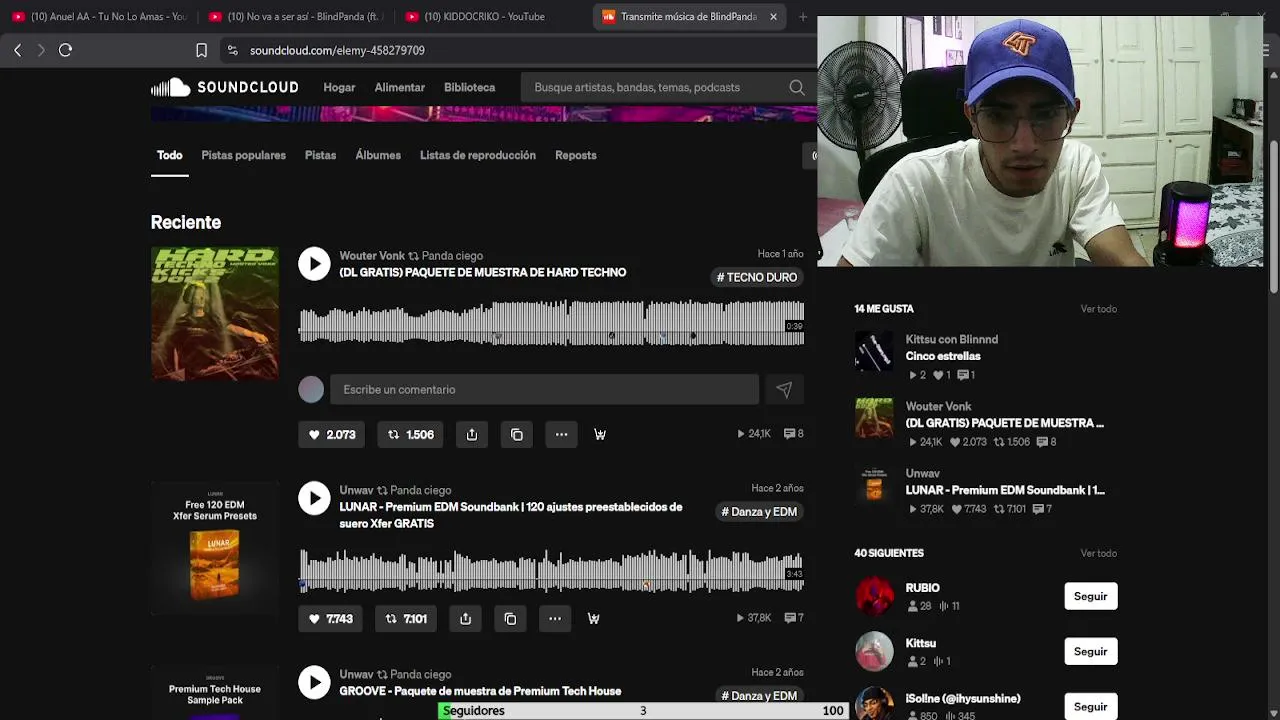The image size is (1280, 720).
Task: Open Hard Techno track title link
Action: click(x=483, y=273)
